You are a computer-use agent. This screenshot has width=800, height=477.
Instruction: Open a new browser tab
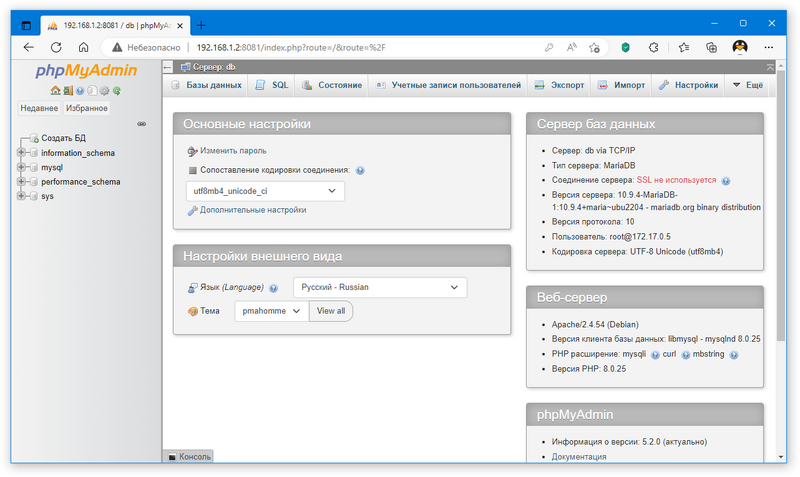201,25
